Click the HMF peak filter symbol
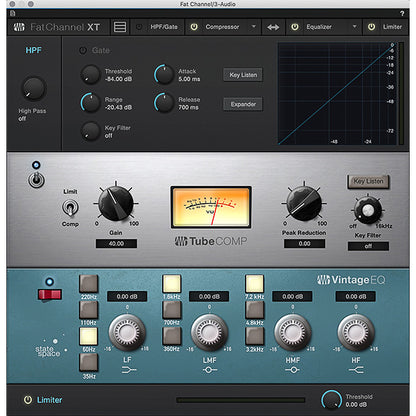The image size is (416, 416). click(293, 370)
